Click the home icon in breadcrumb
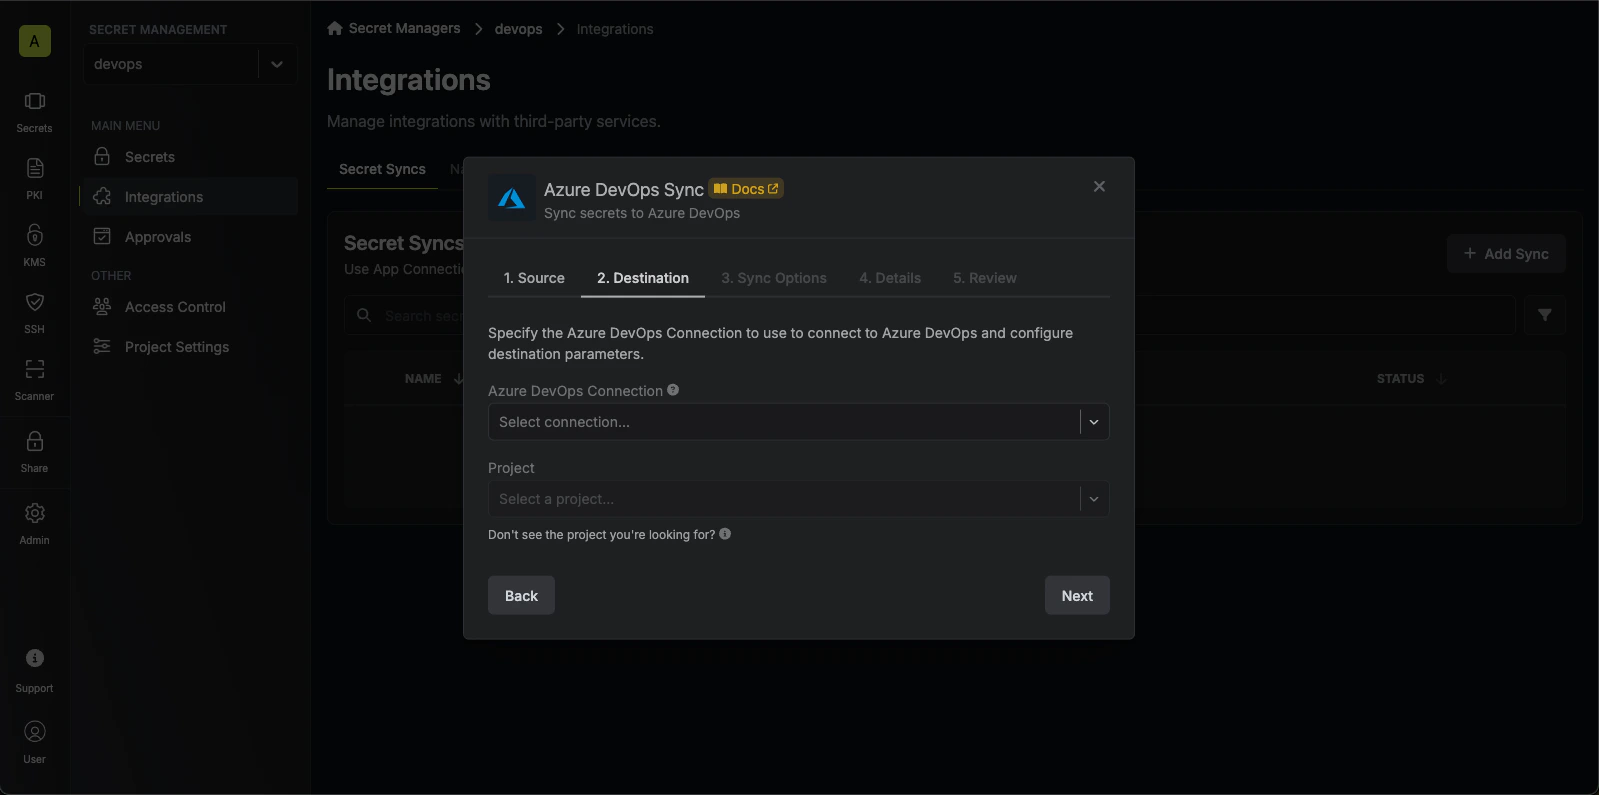This screenshot has width=1599, height=795. [335, 28]
